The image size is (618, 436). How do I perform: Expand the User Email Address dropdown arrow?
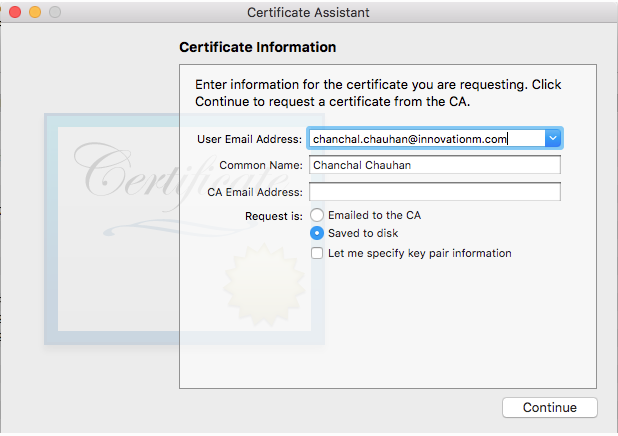click(x=553, y=139)
